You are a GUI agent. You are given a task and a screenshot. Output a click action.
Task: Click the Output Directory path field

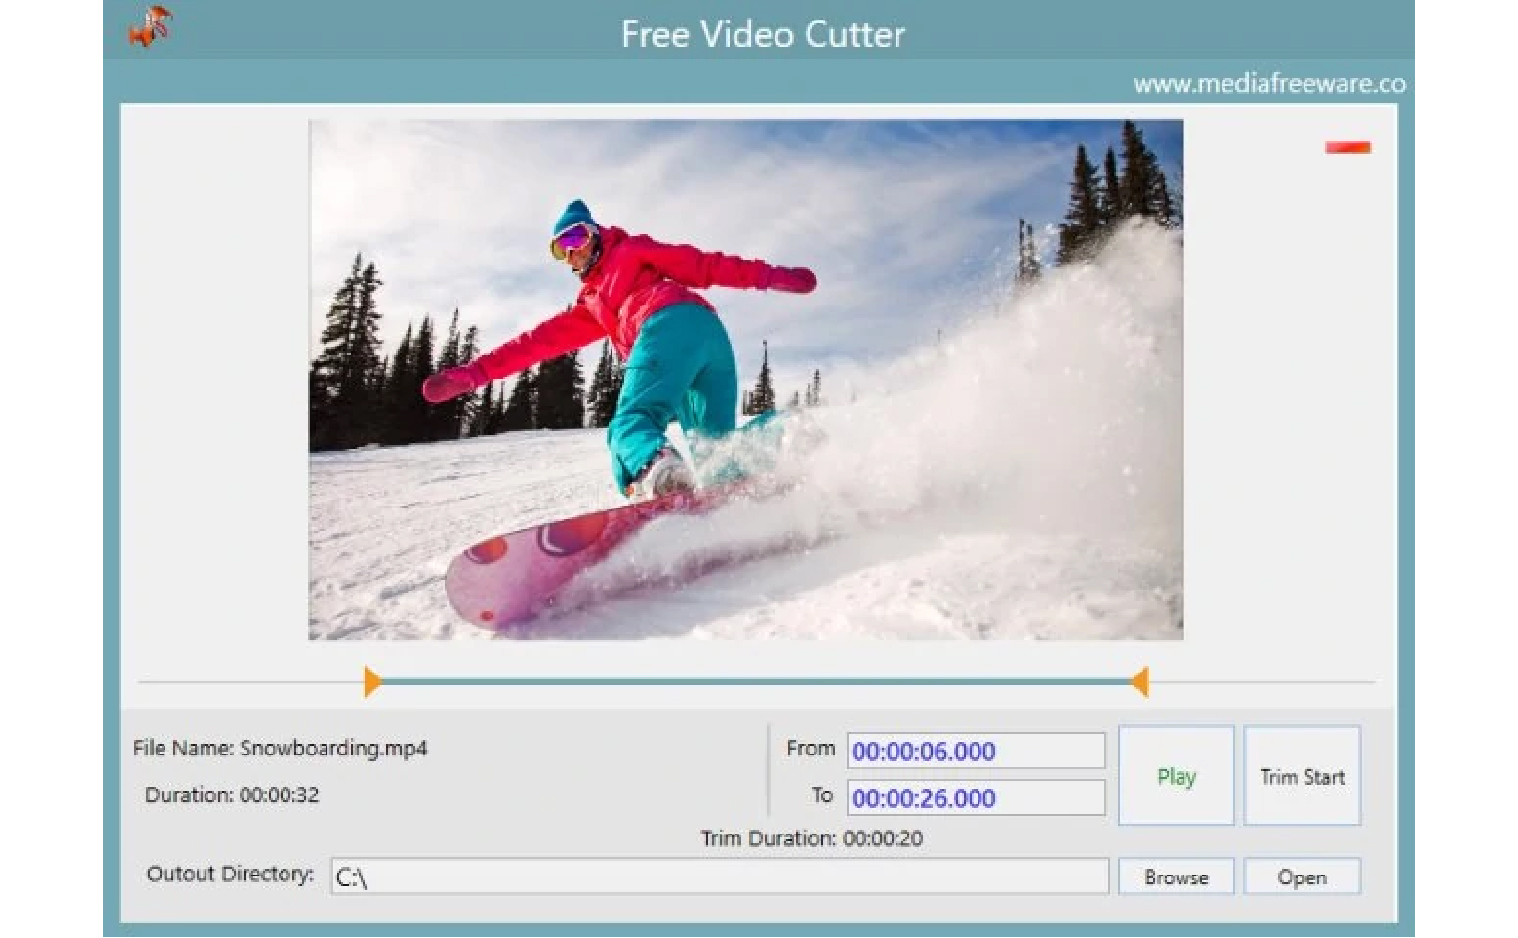pos(720,877)
